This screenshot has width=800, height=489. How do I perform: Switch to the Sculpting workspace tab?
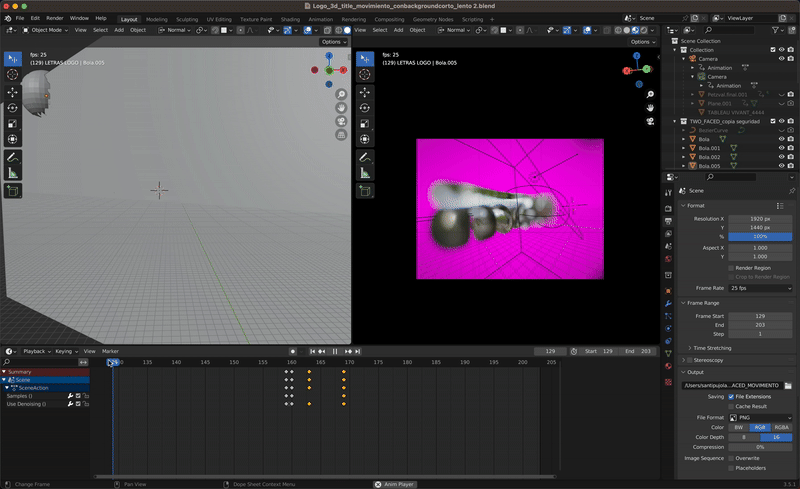click(x=187, y=19)
